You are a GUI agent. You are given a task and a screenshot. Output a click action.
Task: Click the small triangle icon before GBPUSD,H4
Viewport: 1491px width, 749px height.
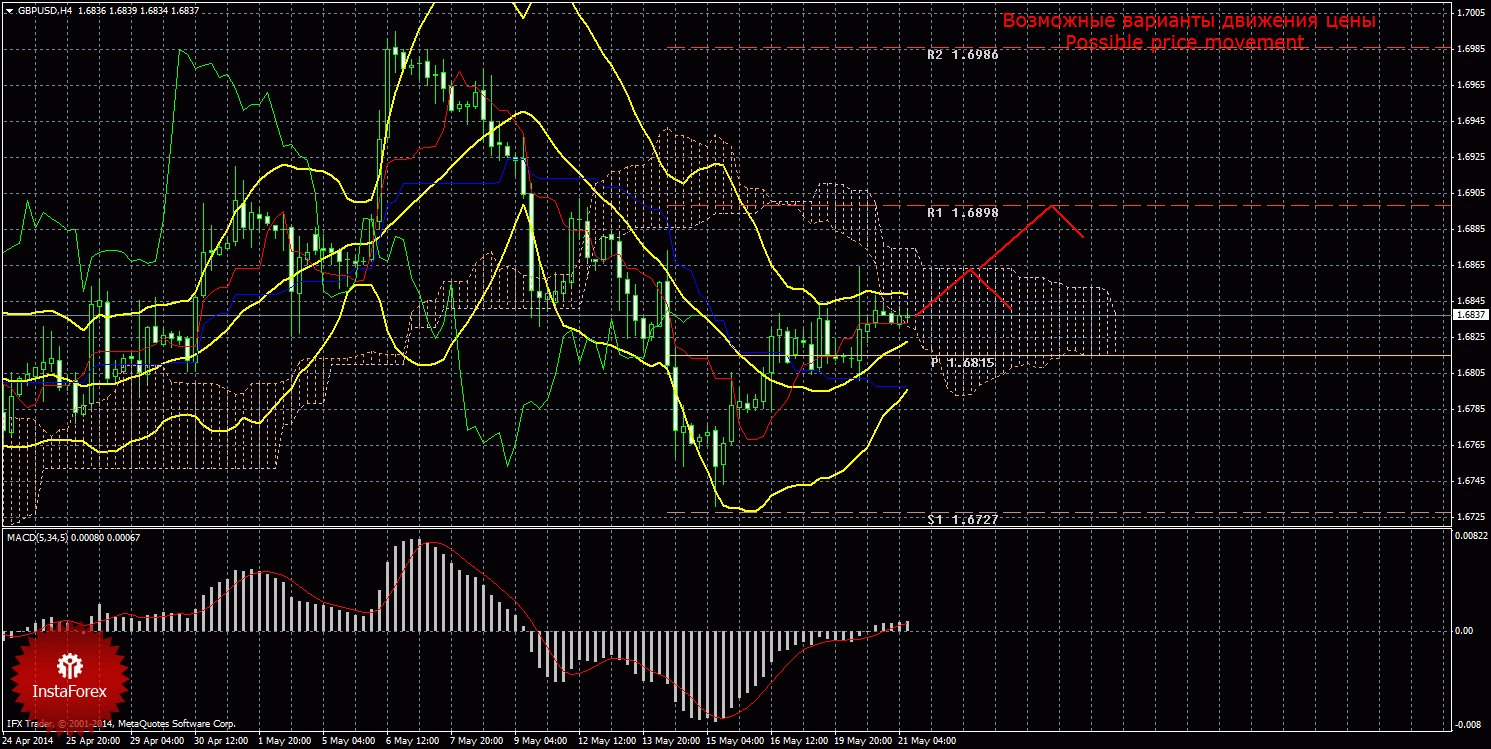coord(8,10)
